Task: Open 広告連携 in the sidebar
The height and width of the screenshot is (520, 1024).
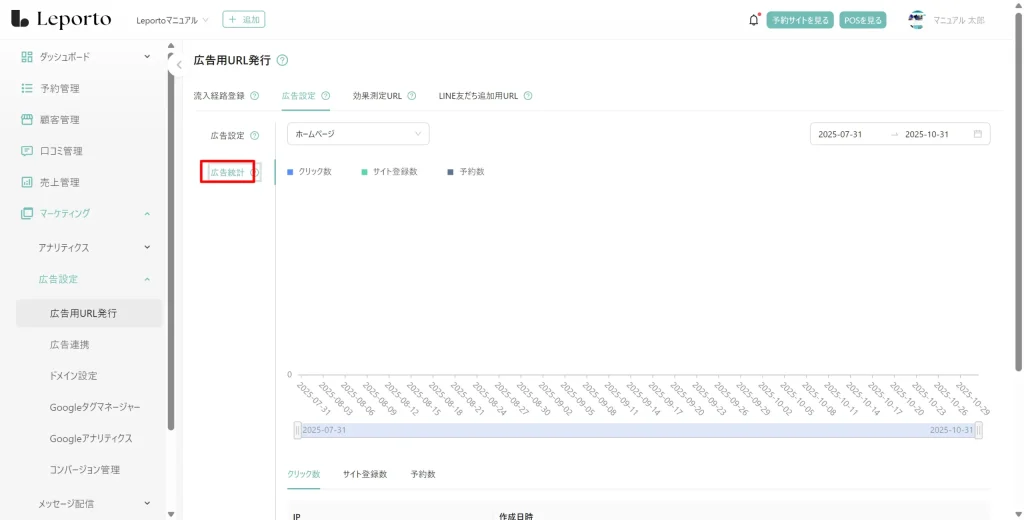Action: click(69, 345)
